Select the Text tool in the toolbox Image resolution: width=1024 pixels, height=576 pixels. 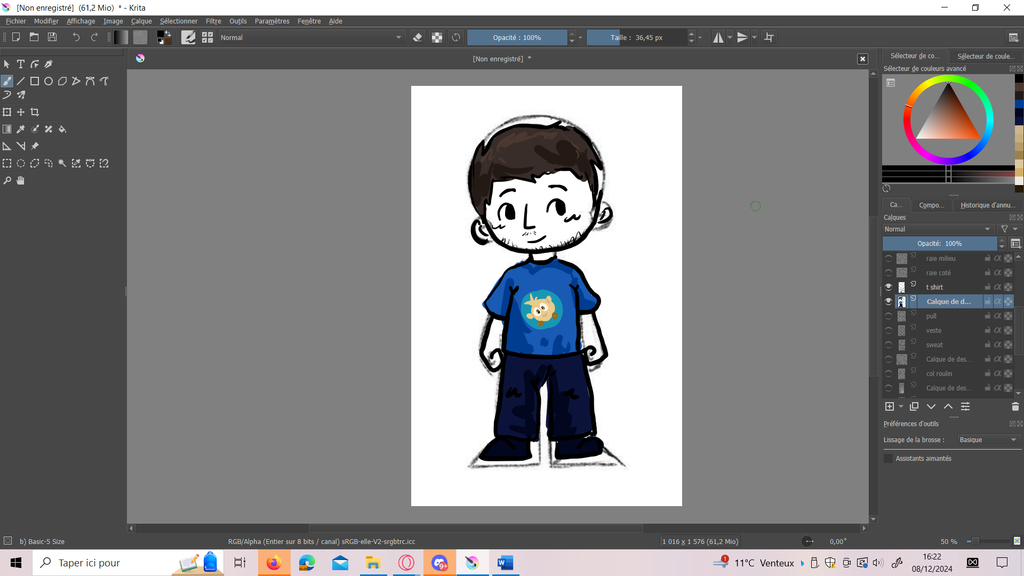pos(20,64)
